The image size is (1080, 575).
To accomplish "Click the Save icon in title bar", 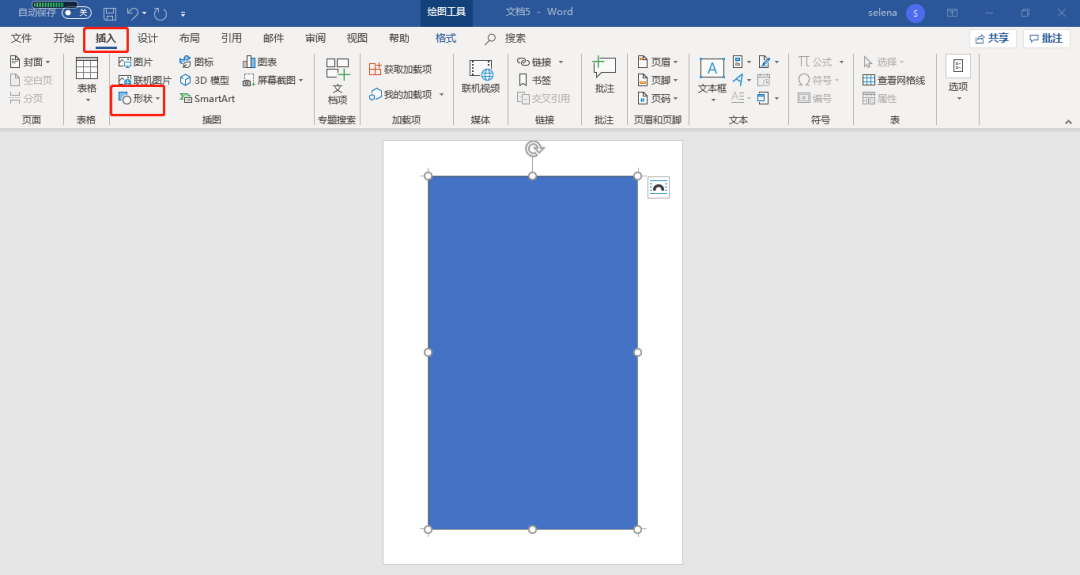I will point(110,13).
